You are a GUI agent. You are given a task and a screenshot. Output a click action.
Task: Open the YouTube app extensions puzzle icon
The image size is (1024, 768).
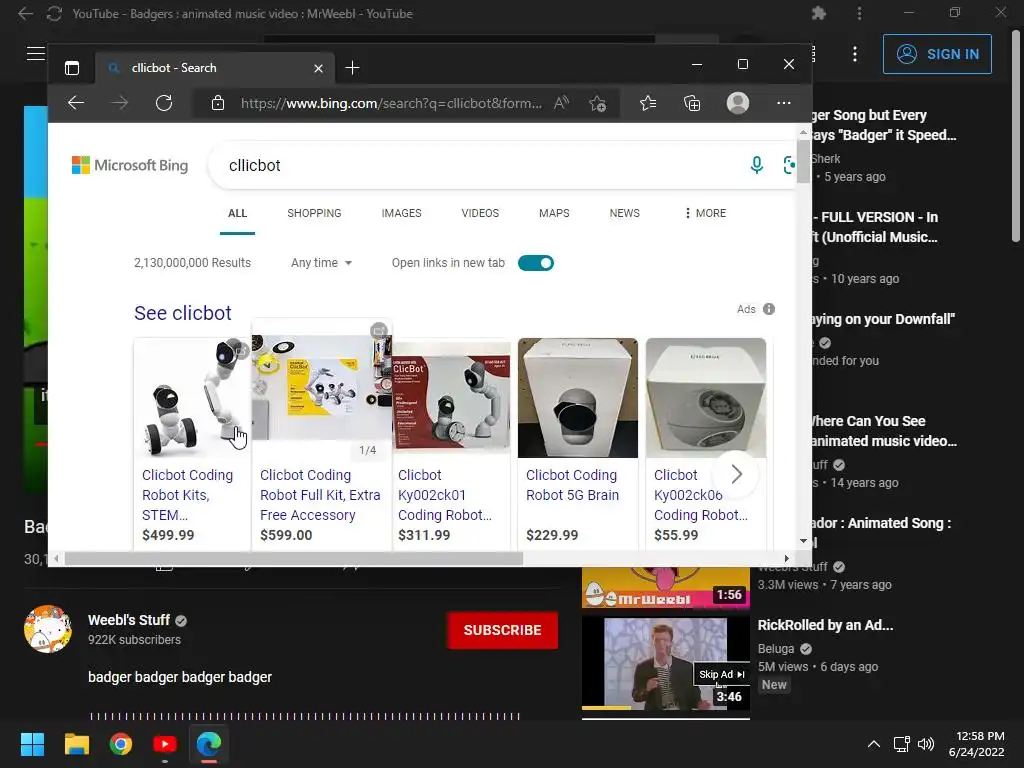818,13
